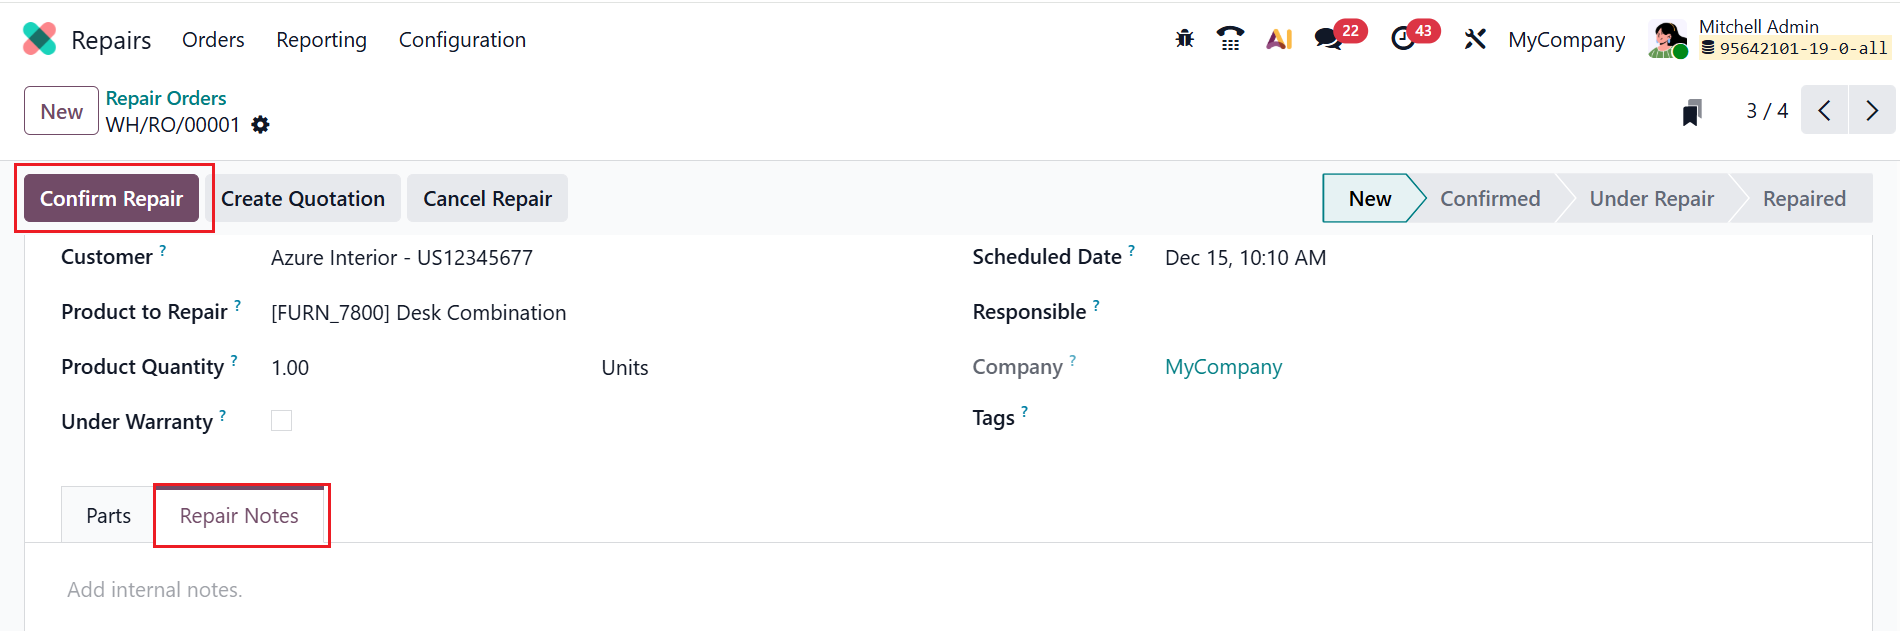
Task: Click the Repair Orders breadcrumb link
Action: pyautogui.click(x=166, y=98)
